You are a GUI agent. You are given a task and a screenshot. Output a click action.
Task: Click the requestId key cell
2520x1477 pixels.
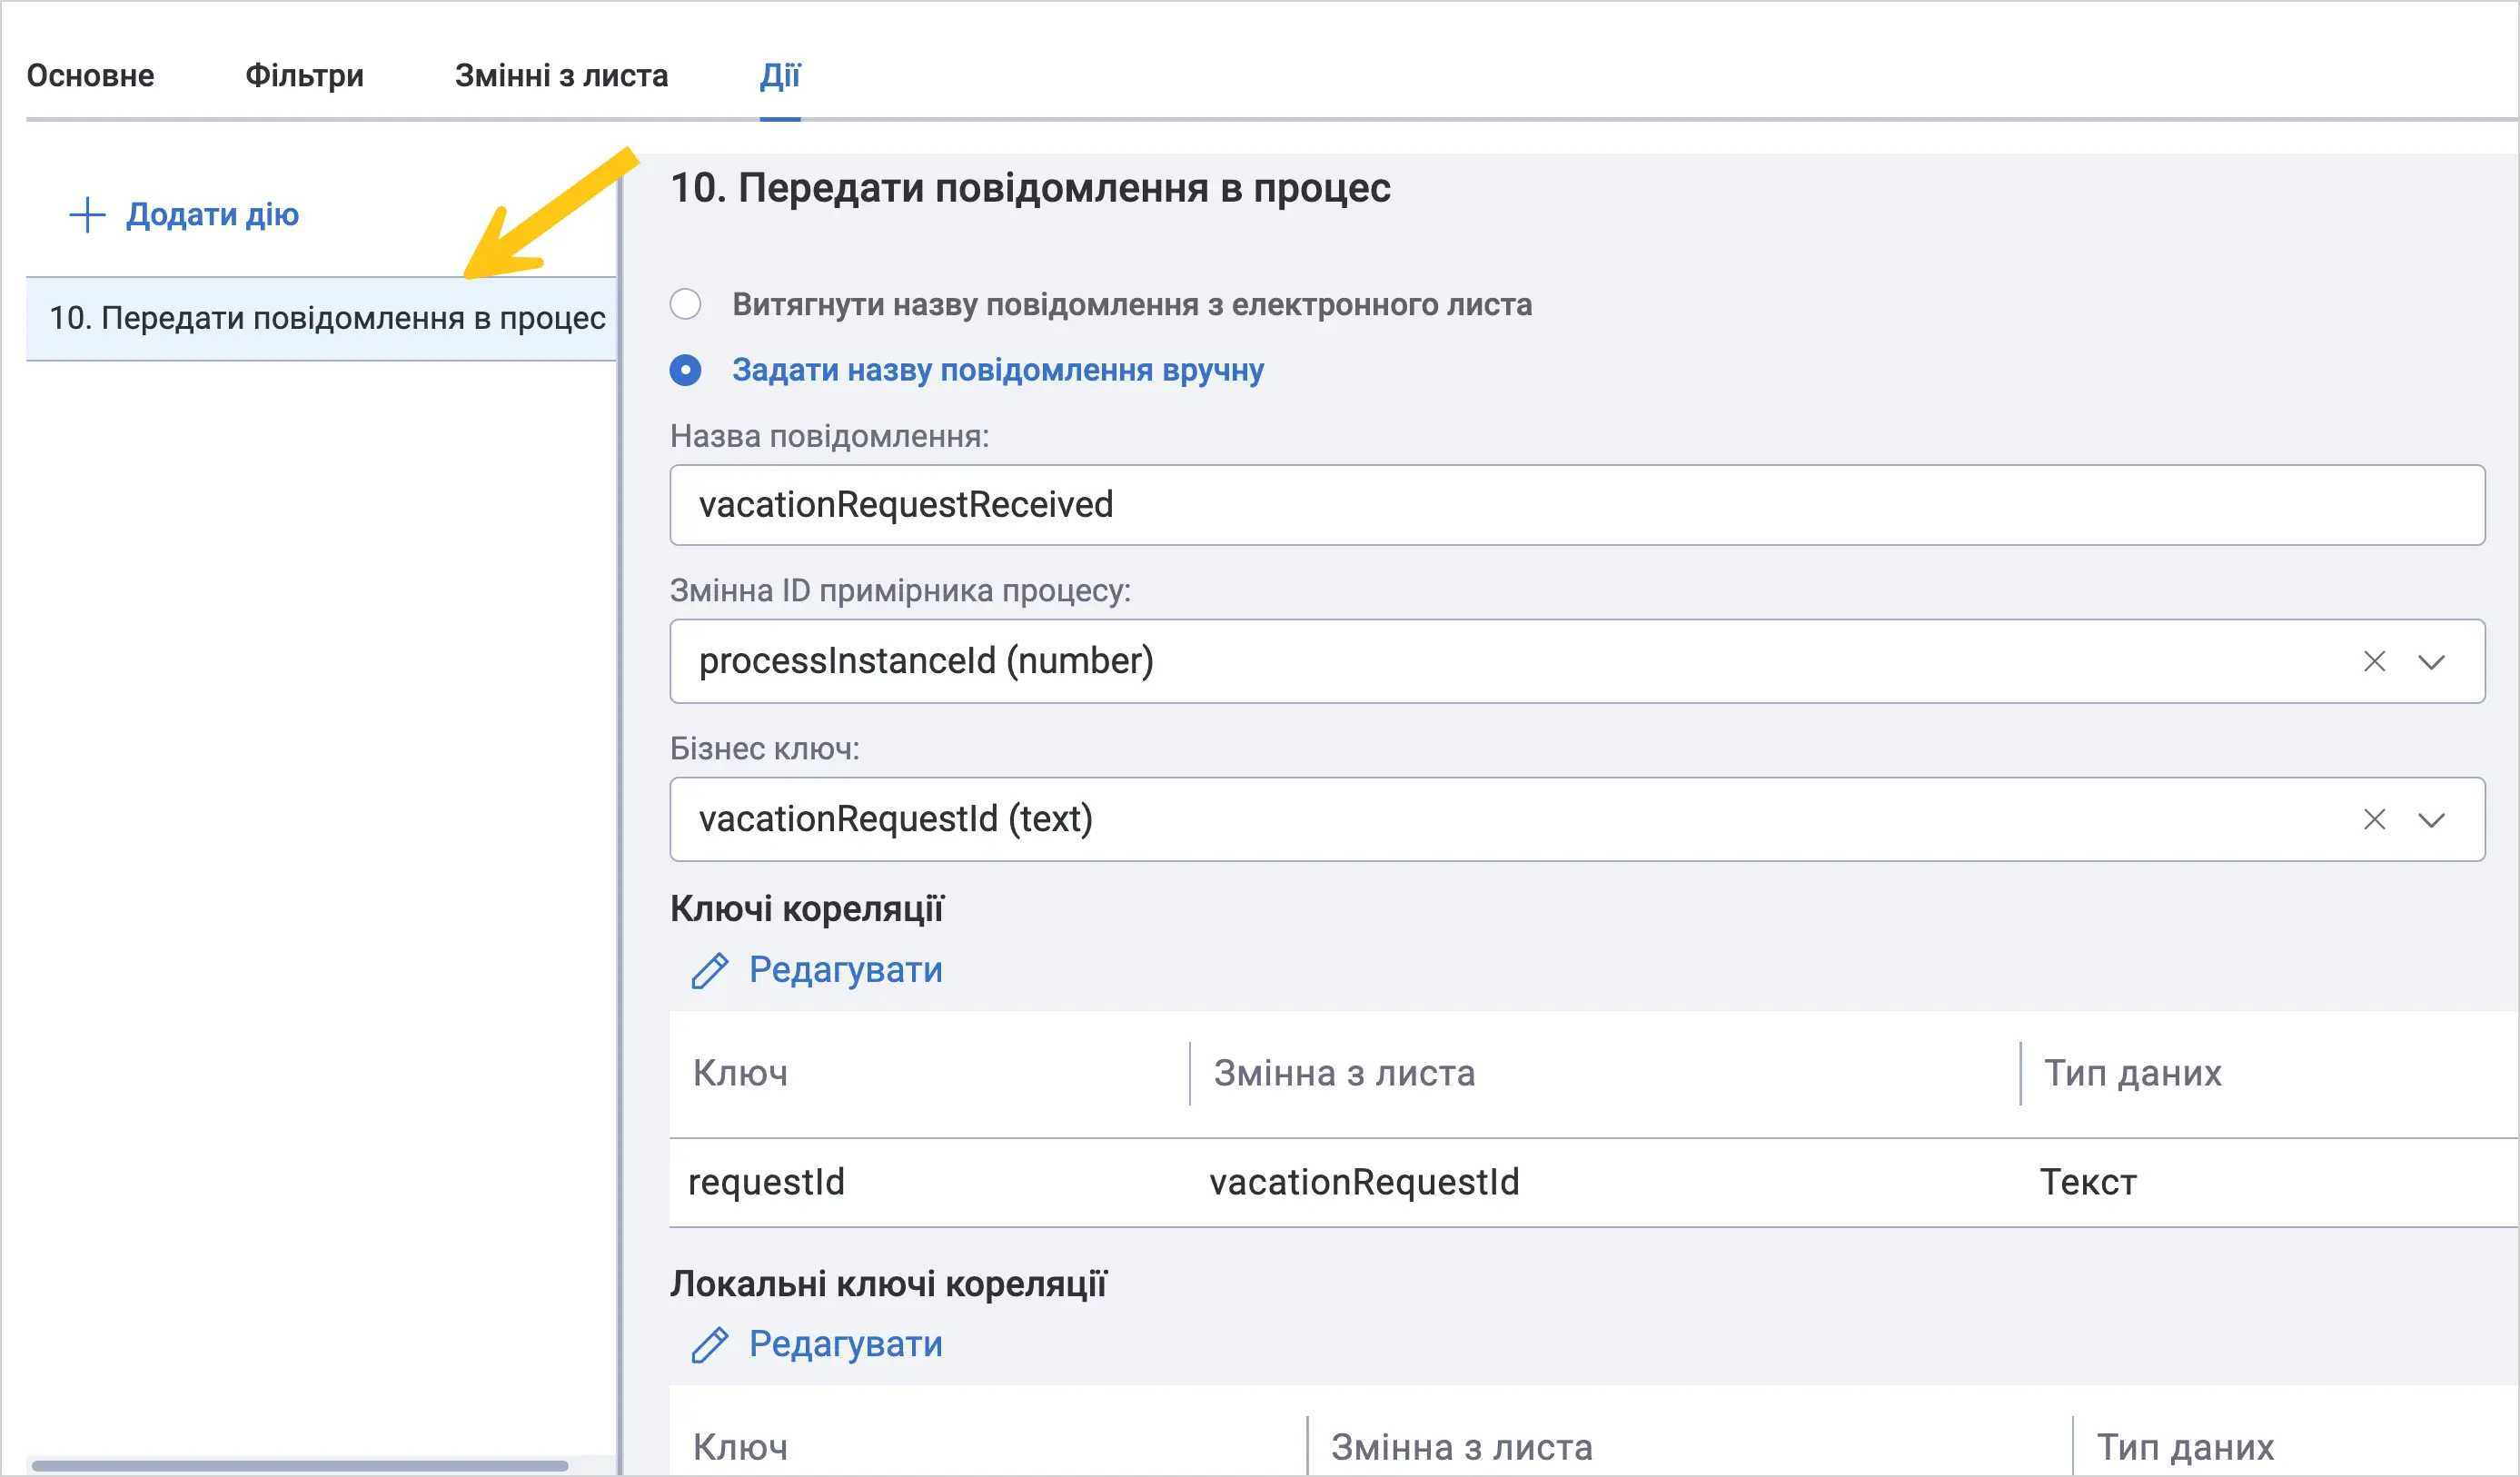click(x=766, y=1182)
